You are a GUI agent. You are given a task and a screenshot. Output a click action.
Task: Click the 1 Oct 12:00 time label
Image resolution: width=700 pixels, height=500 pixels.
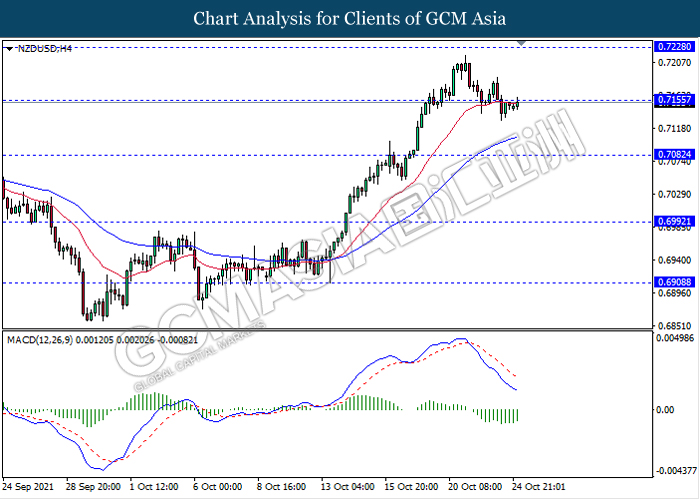click(154, 487)
